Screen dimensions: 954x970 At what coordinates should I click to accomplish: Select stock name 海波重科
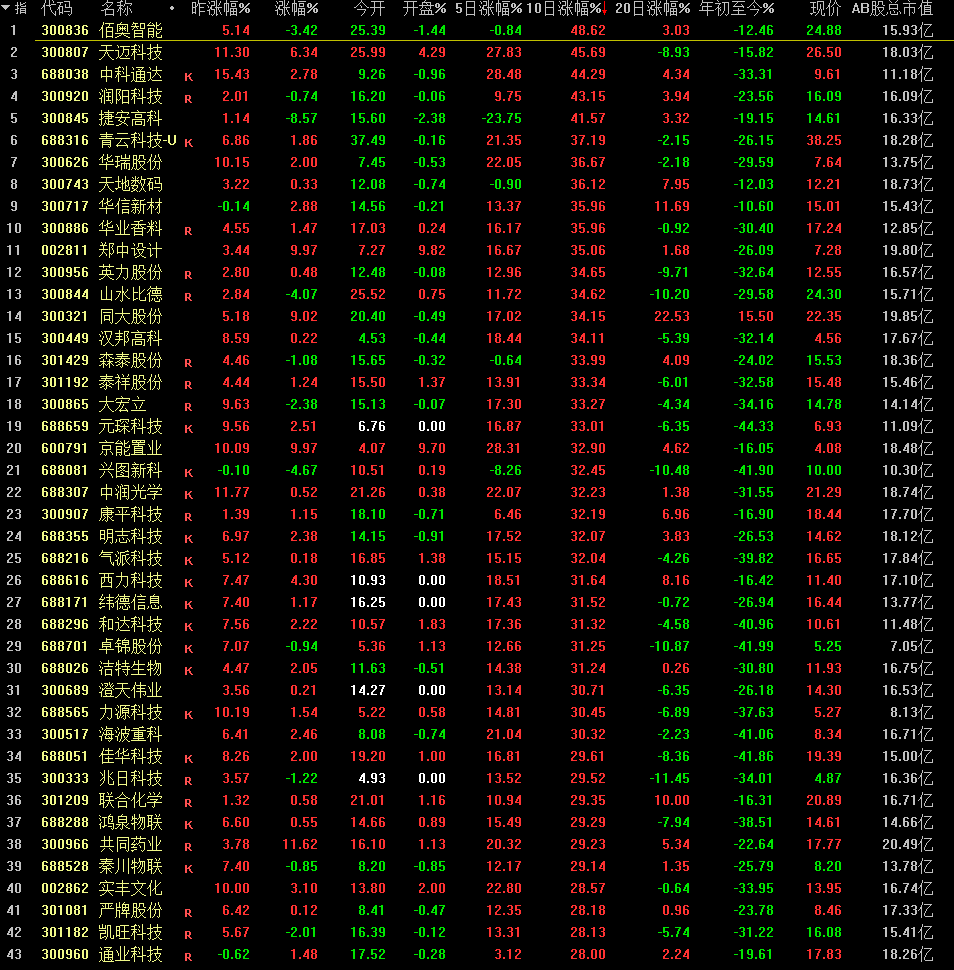131,734
